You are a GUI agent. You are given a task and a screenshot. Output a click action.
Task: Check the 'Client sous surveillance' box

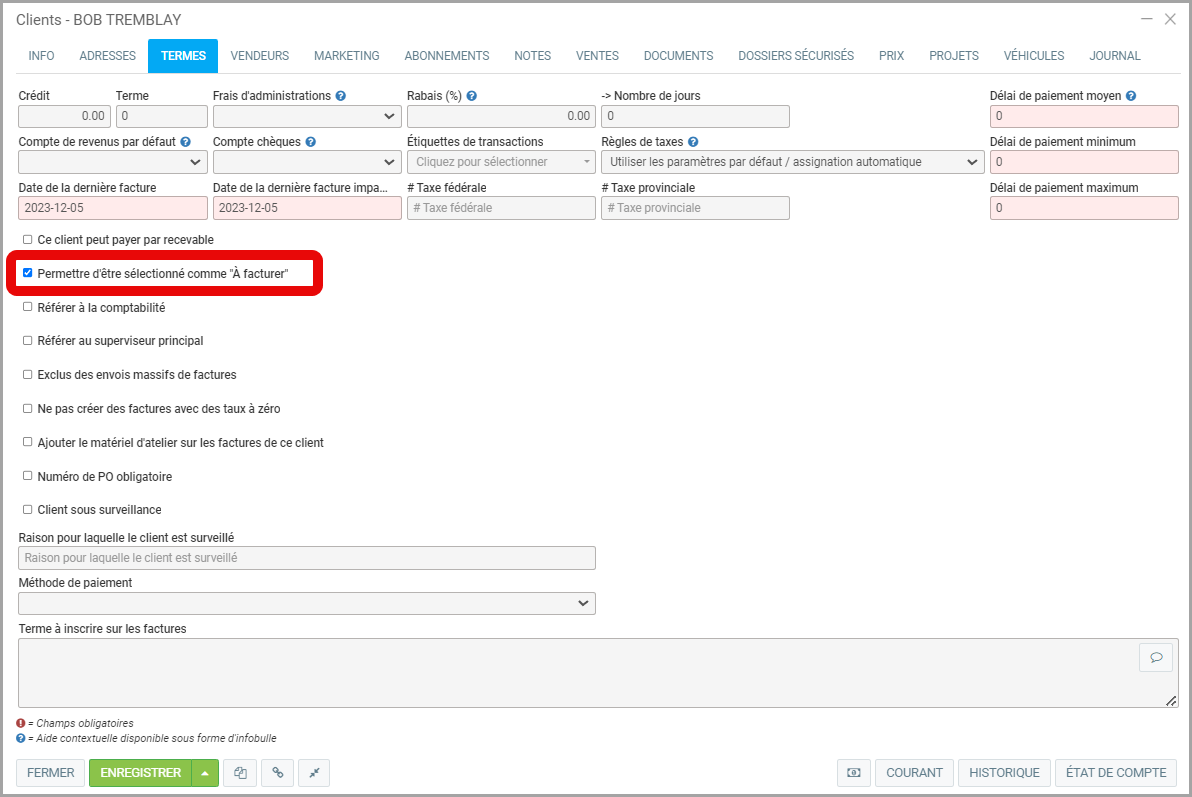(28, 510)
